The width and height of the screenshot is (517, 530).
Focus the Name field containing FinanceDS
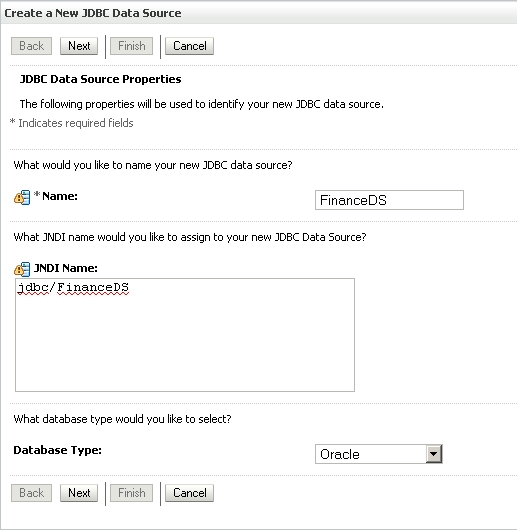tap(389, 200)
